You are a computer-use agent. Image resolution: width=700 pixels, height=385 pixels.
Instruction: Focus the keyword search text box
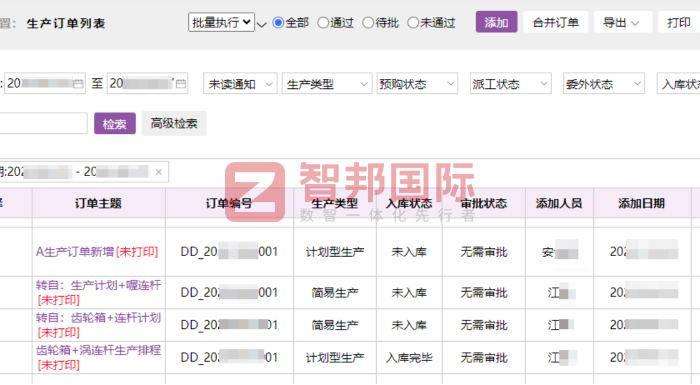(43, 123)
